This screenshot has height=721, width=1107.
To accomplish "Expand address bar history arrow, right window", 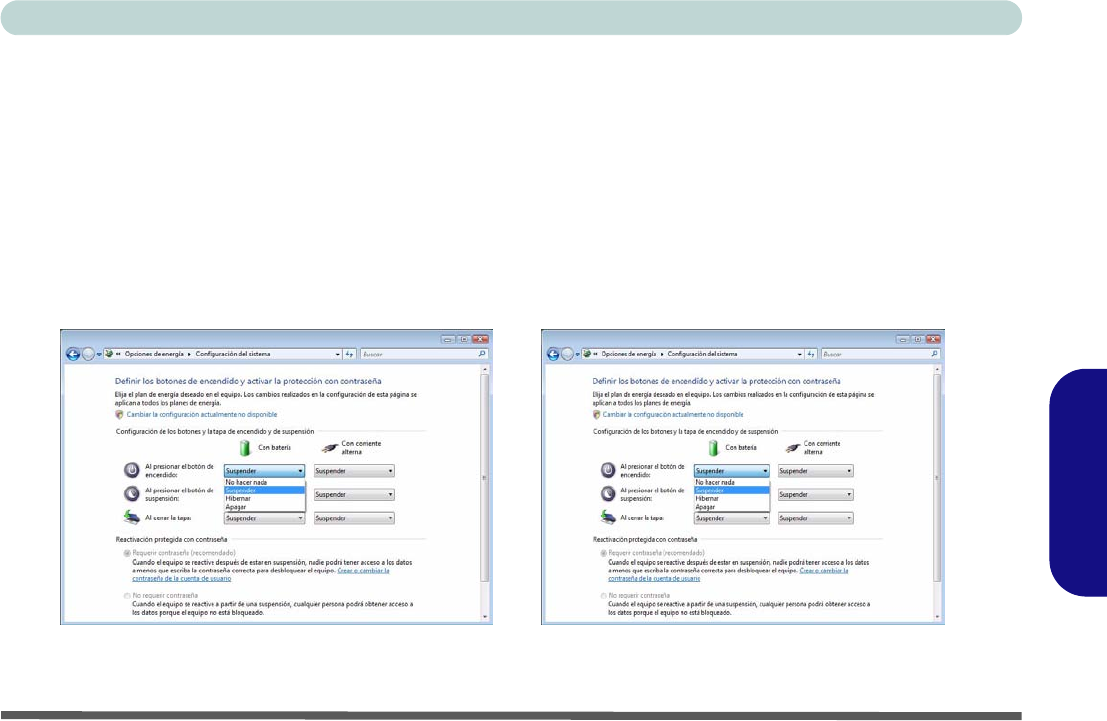I will click(x=799, y=354).
